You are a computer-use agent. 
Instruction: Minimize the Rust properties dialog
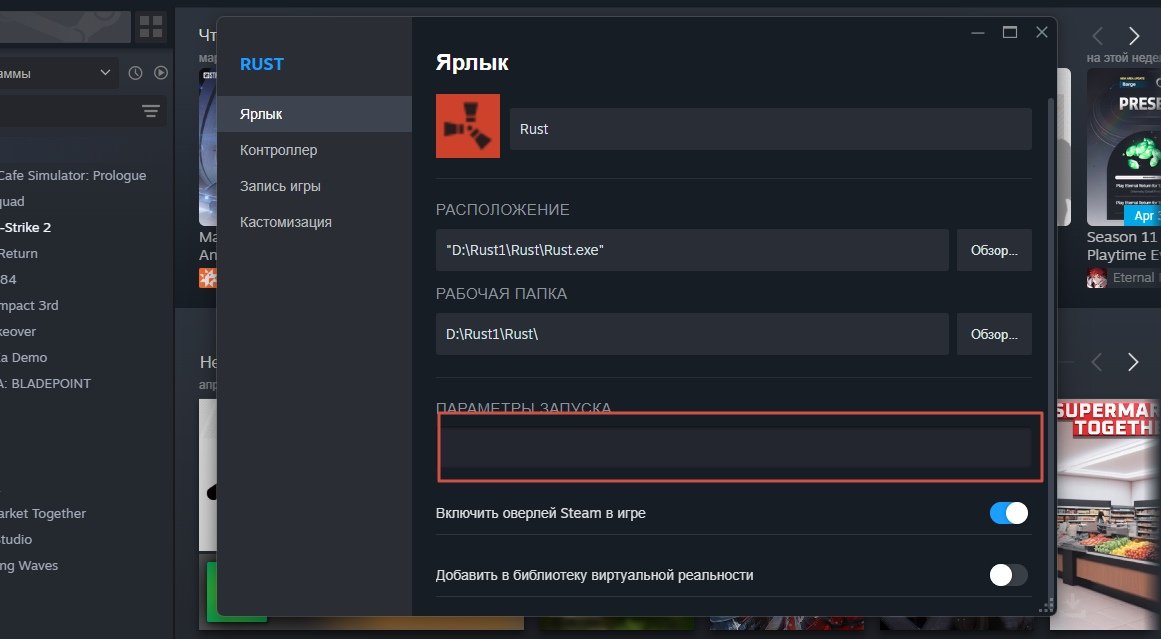pos(977,33)
